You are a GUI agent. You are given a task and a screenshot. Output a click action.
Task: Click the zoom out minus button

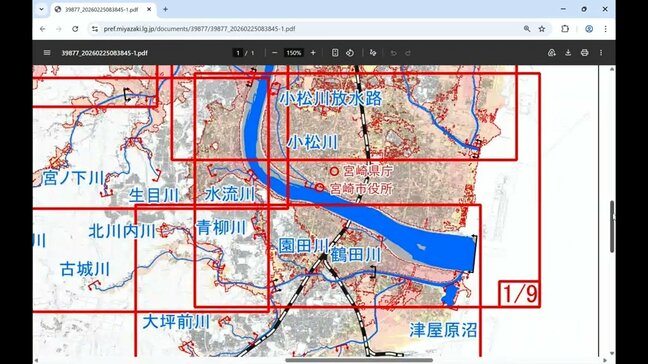pos(274,53)
